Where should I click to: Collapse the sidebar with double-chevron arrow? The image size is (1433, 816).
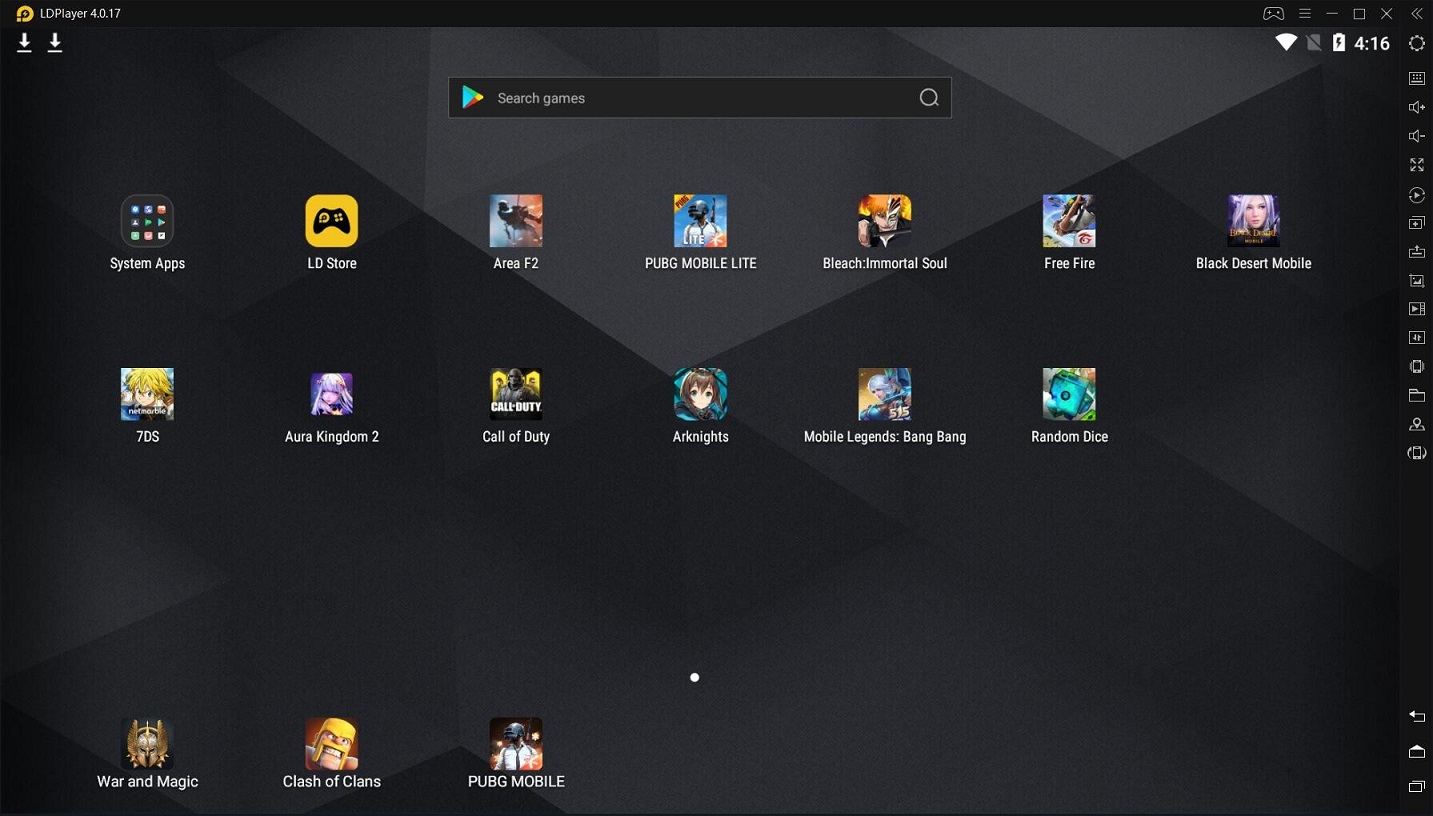point(1416,14)
